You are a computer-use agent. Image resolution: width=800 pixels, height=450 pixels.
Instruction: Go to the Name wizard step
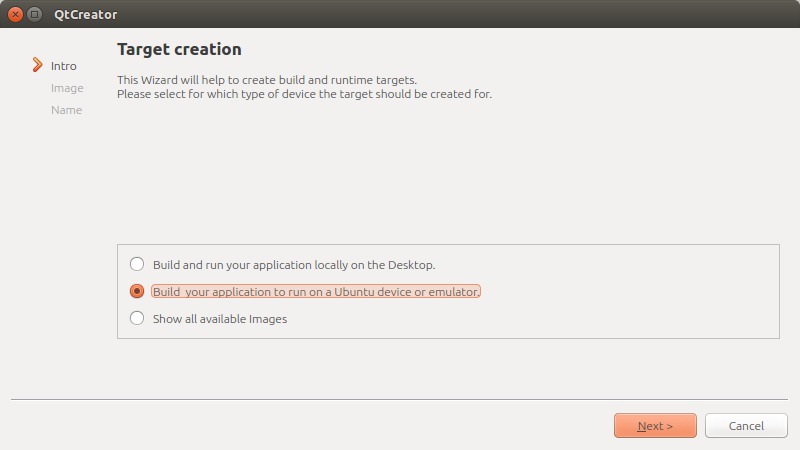[x=66, y=110]
